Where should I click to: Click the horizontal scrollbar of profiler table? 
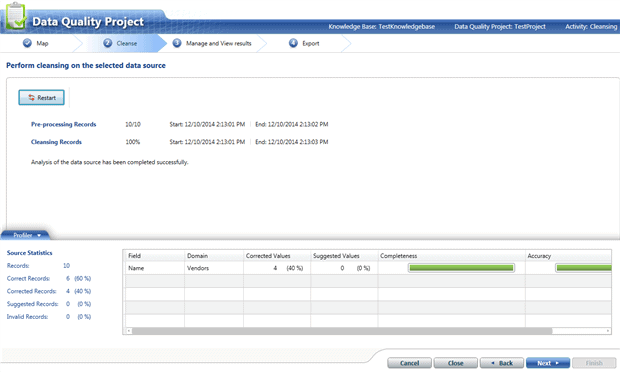point(342,331)
